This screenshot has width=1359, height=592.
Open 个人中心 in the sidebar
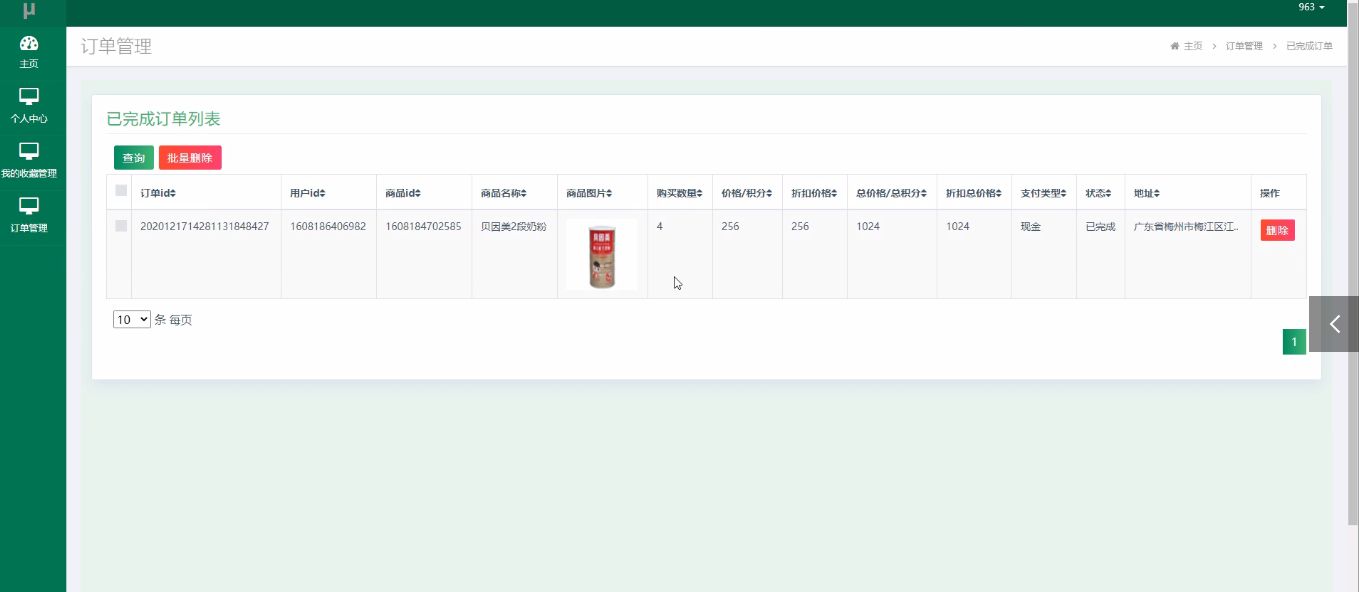[x=29, y=107]
